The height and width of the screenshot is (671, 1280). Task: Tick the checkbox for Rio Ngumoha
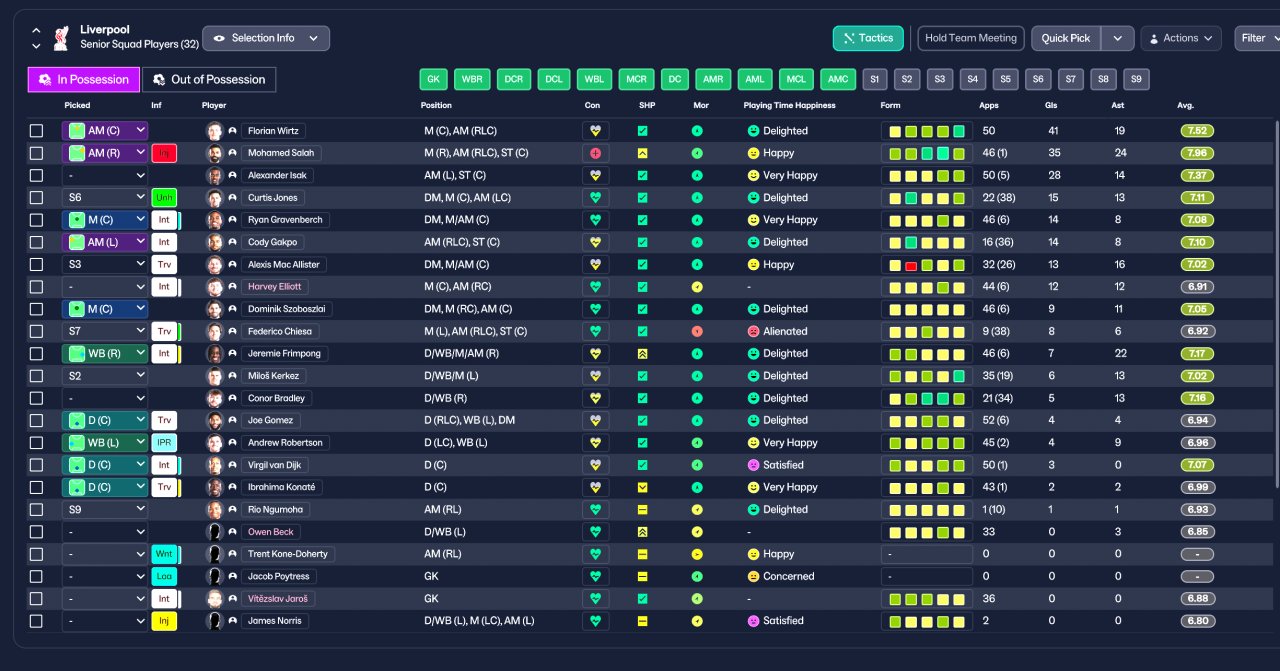coord(37,510)
